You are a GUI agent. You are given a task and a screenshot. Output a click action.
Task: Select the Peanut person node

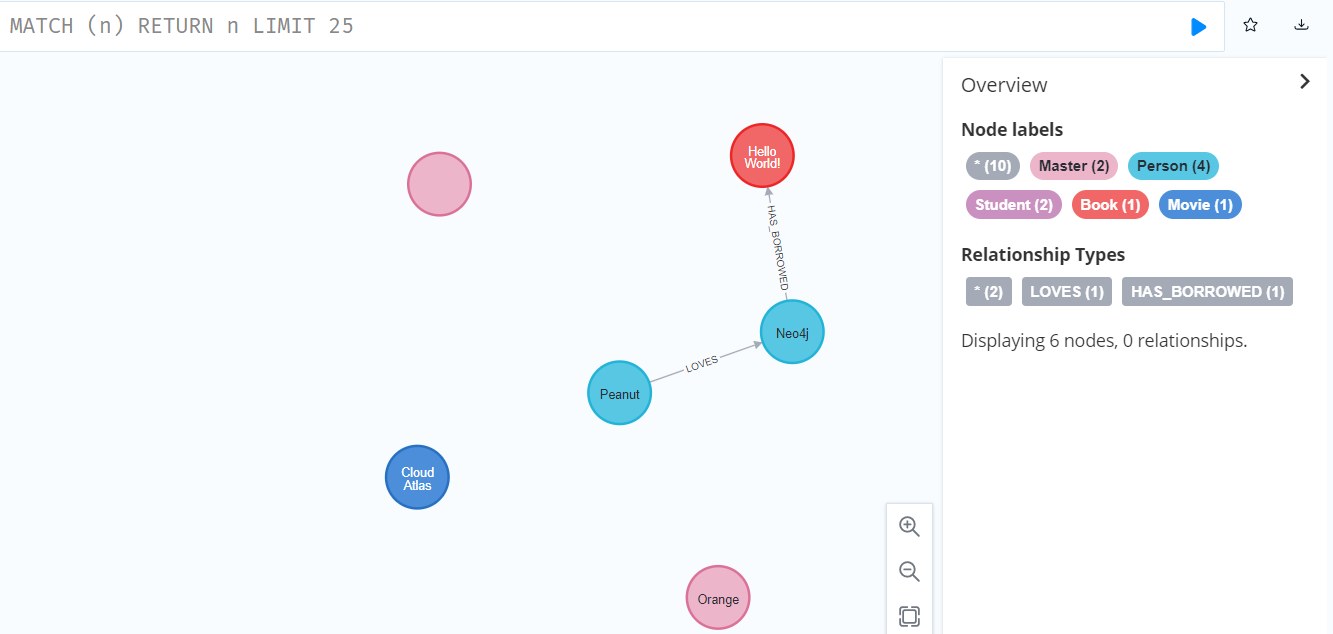click(619, 393)
